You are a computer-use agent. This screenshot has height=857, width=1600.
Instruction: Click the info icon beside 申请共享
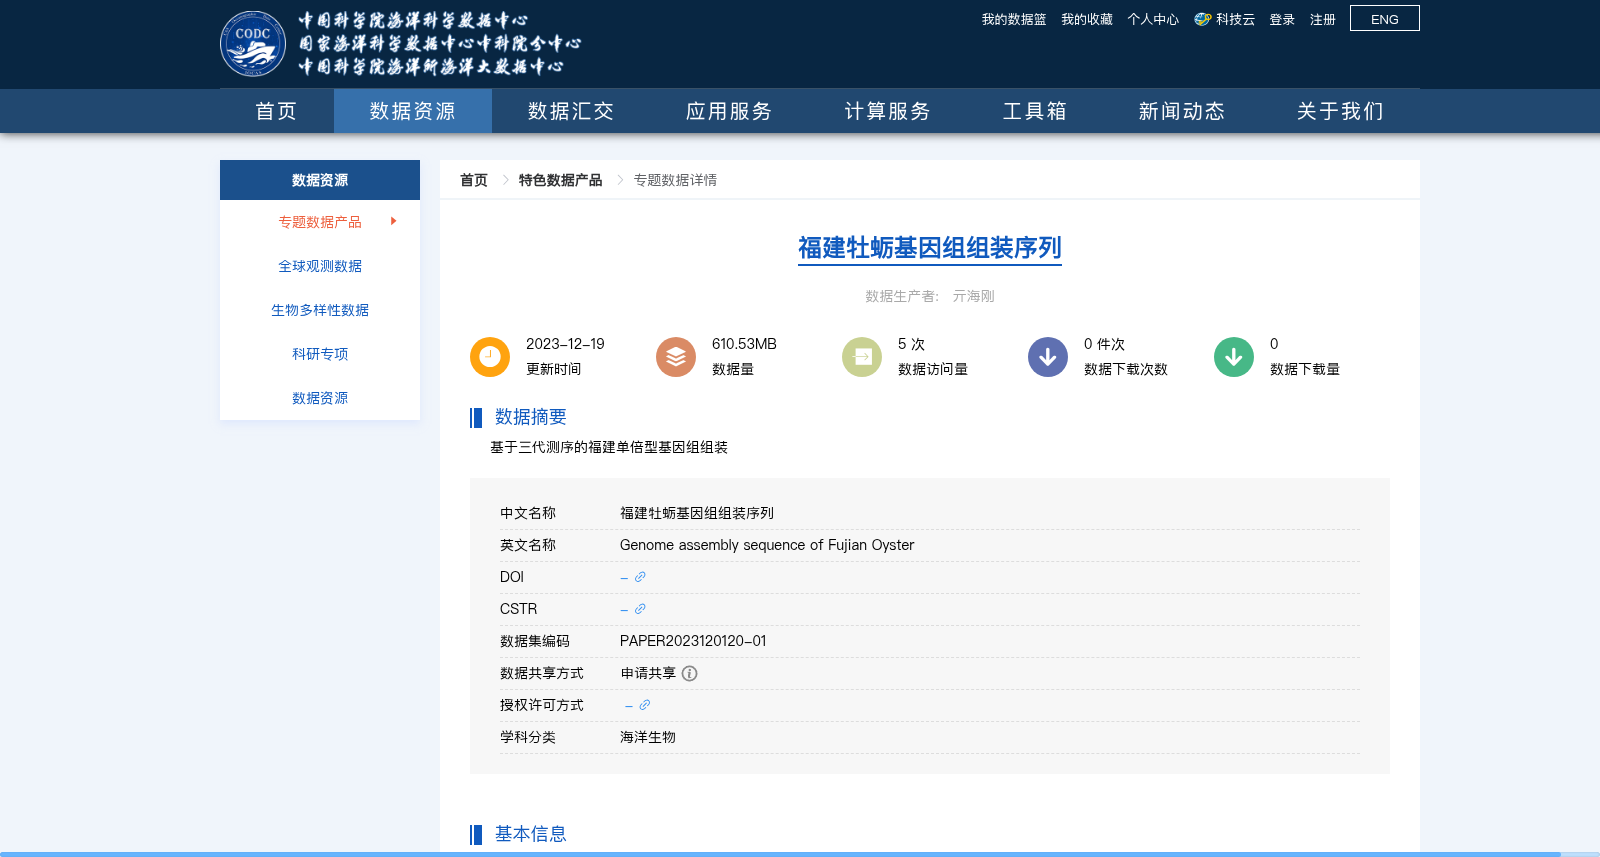point(690,673)
